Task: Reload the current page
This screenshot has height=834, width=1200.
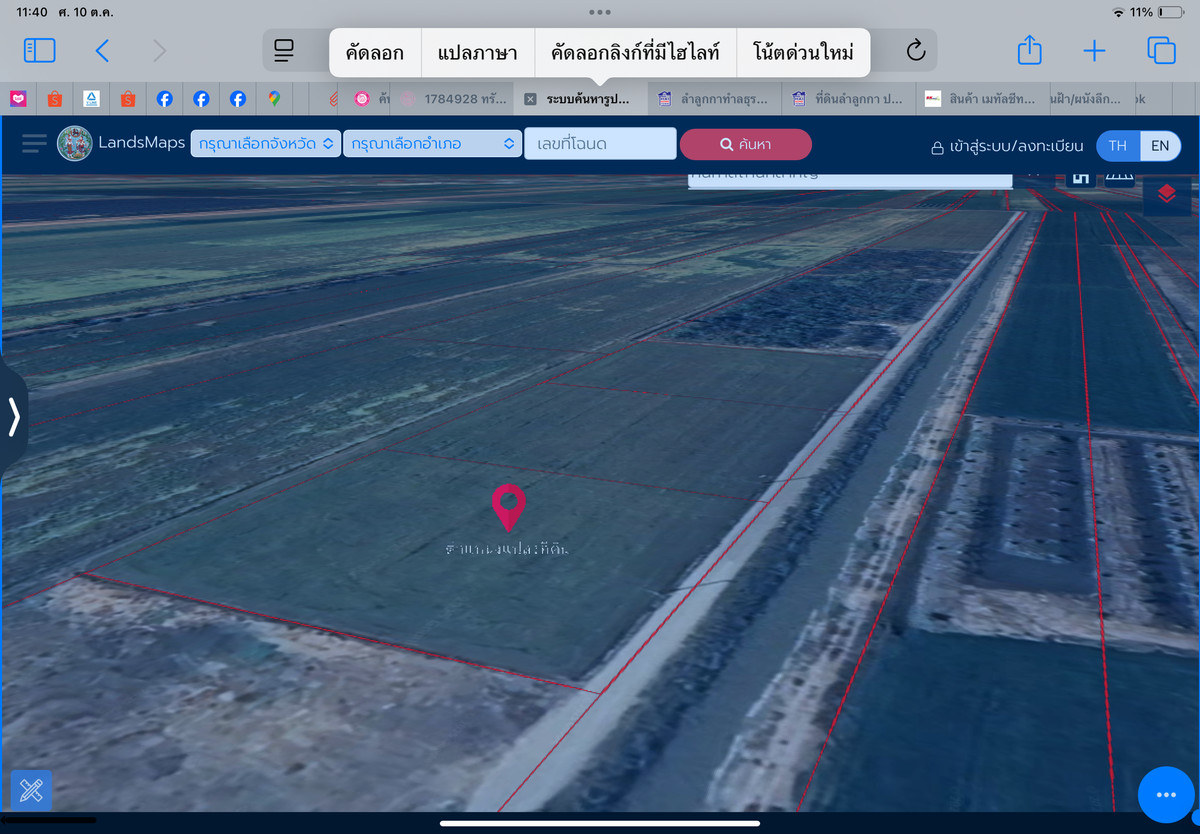Action: (915, 51)
